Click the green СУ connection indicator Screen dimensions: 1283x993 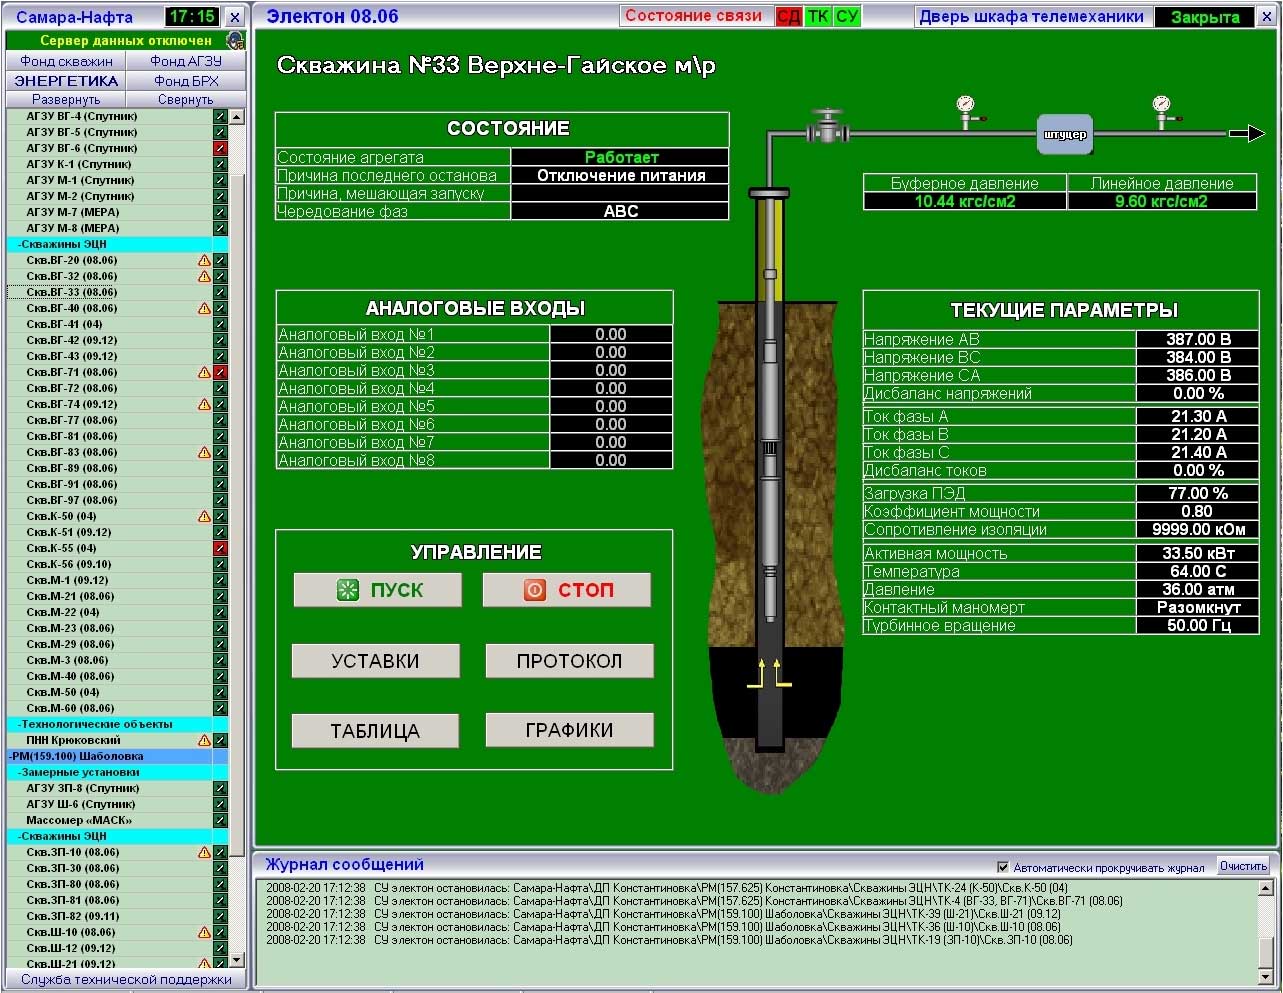coord(847,17)
